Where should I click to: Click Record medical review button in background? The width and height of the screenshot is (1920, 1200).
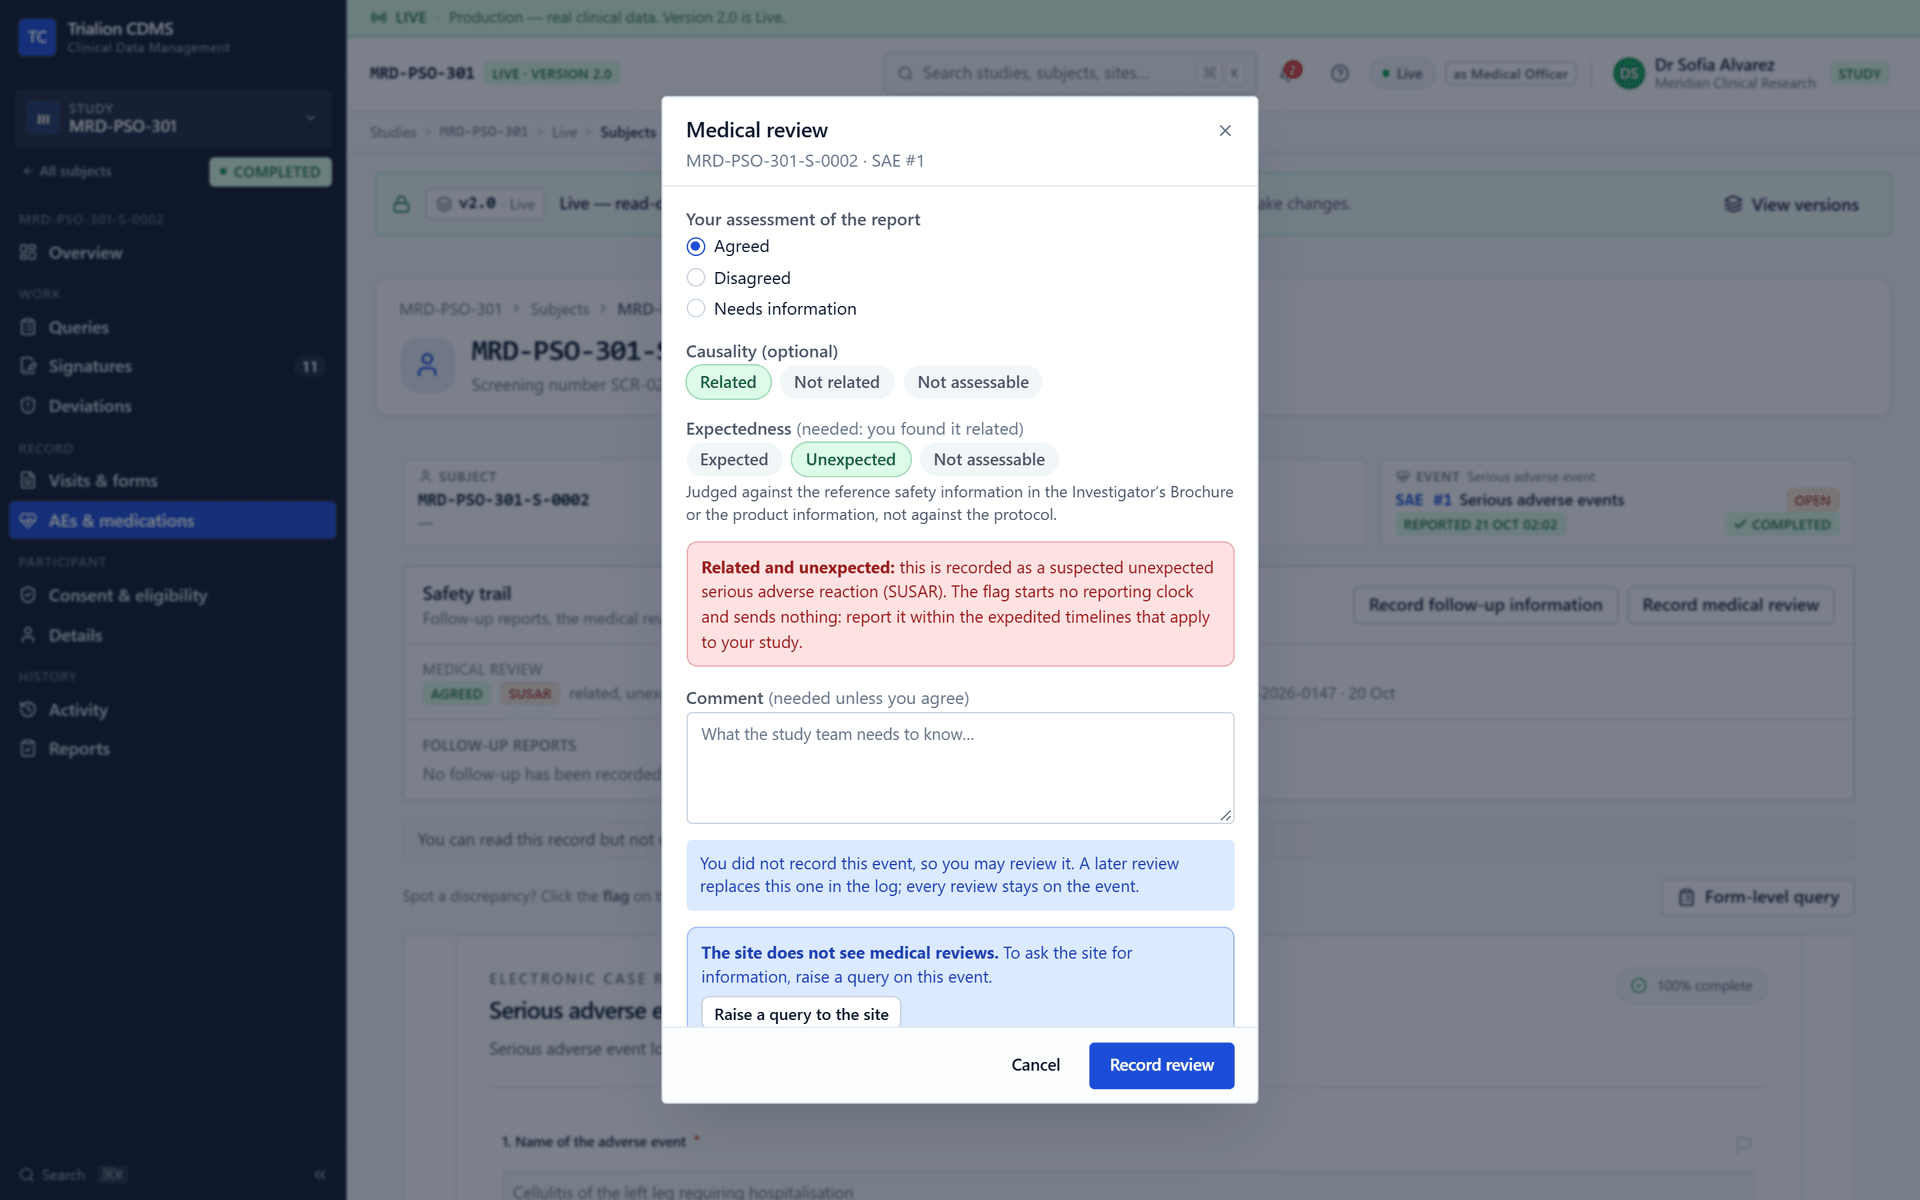coord(1730,605)
